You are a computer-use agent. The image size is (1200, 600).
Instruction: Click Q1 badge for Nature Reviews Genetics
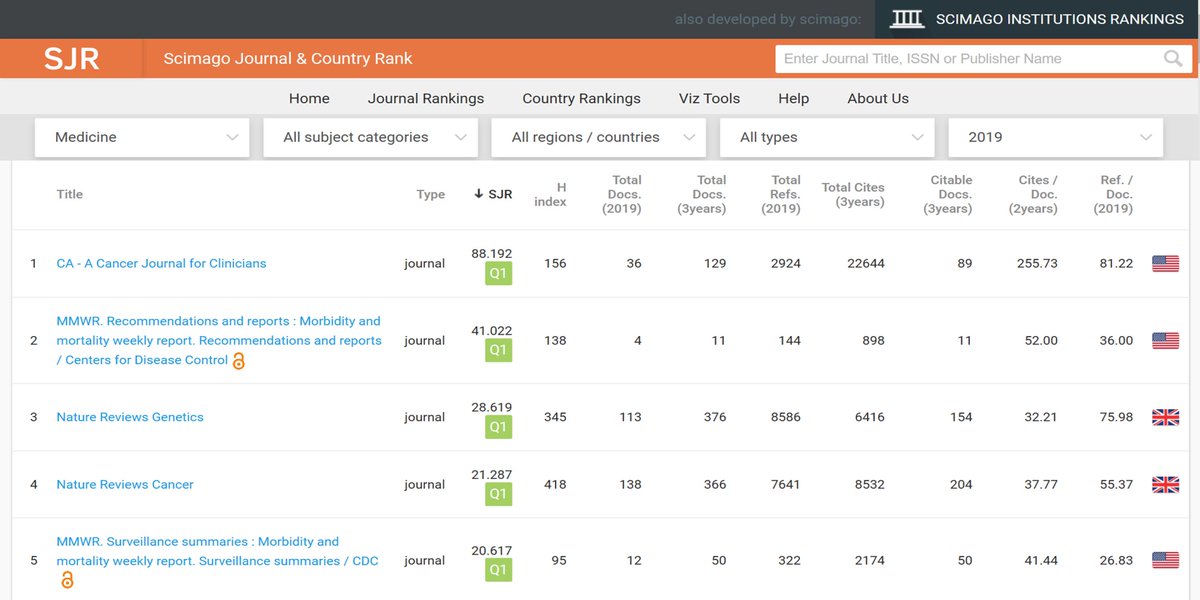(498, 427)
